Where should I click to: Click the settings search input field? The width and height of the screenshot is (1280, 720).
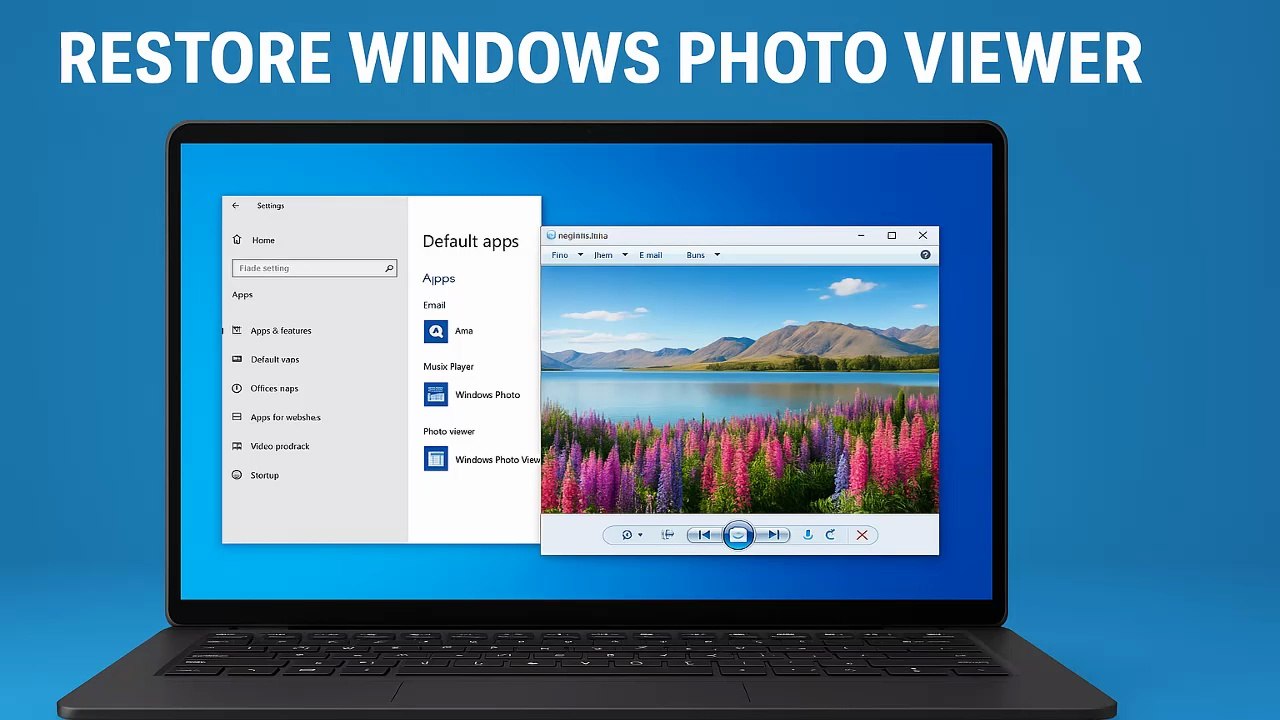[x=314, y=268]
